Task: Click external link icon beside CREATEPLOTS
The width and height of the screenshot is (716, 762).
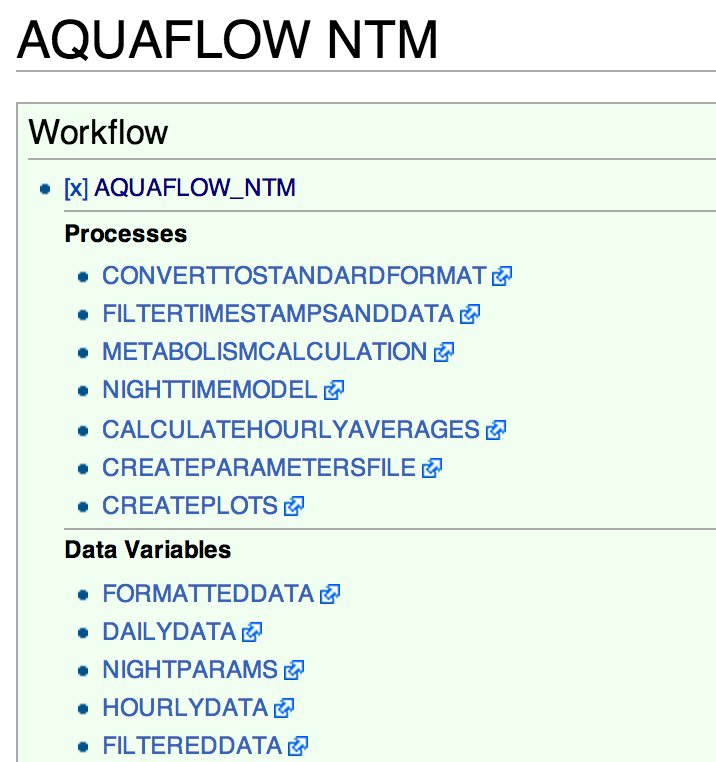Action: (293, 507)
